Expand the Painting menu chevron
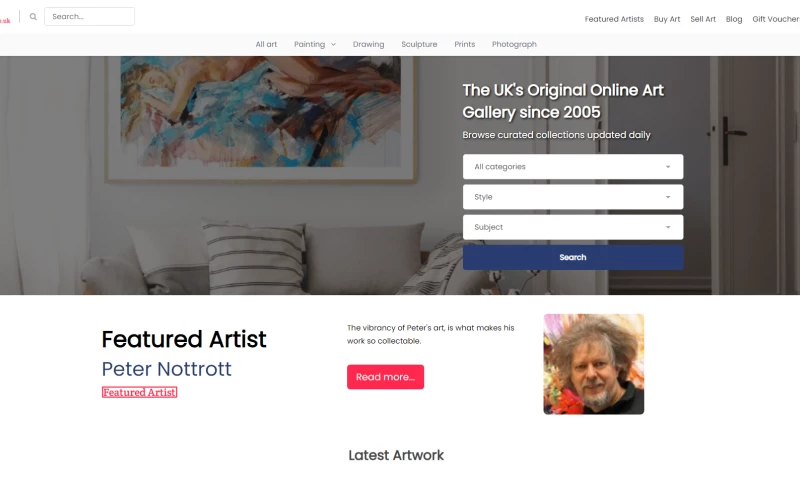The image size is (800, 480). pos(333,44)
